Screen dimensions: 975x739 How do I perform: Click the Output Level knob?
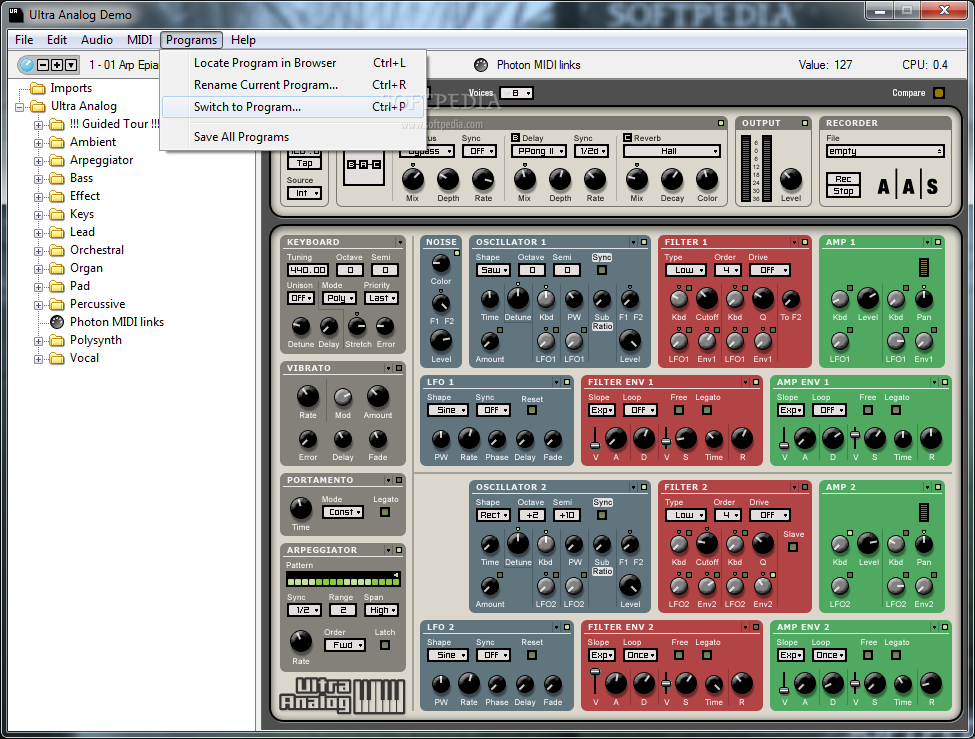pos(791,179)
